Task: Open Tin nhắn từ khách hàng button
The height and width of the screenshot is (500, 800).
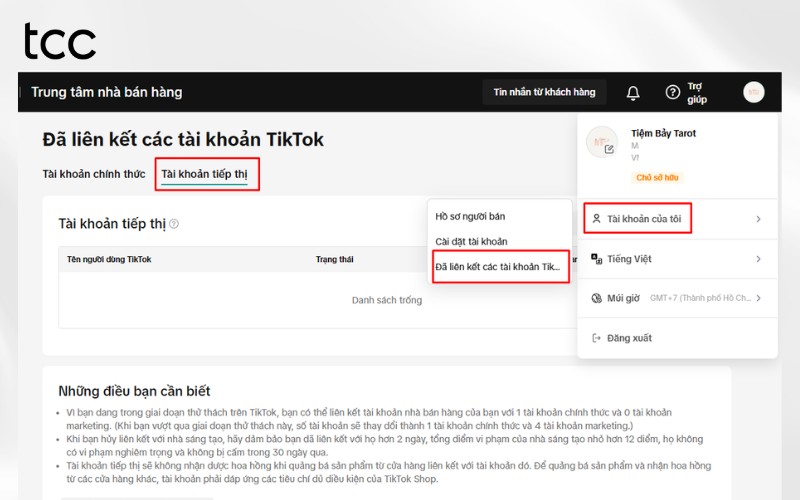Action: 544,92
